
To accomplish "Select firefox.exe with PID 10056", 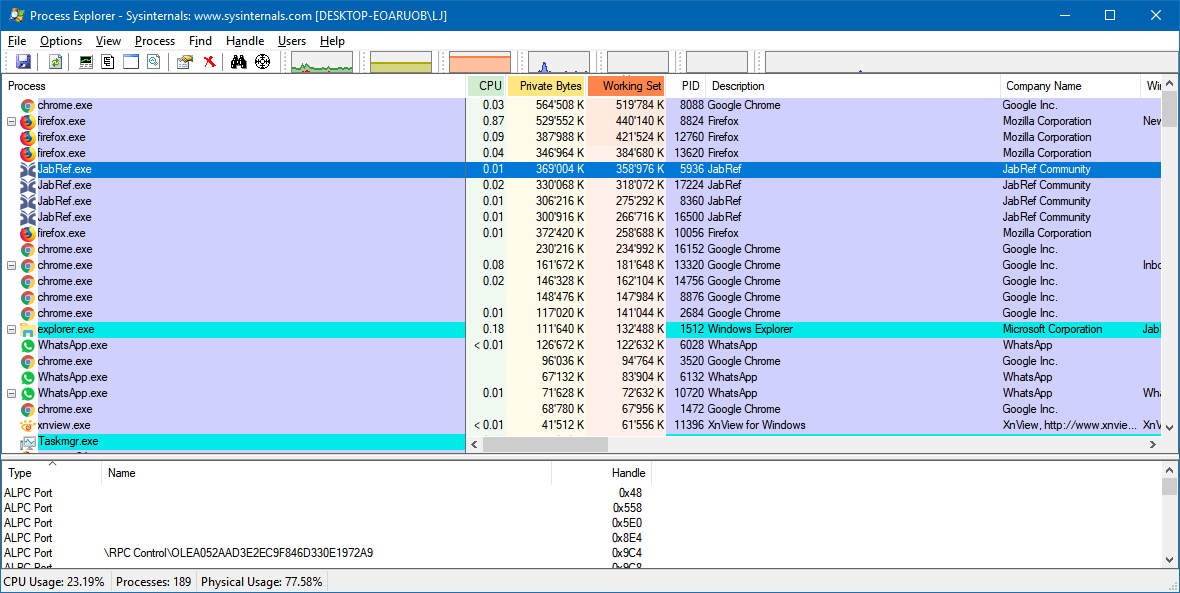I will (x=581, y=233).
